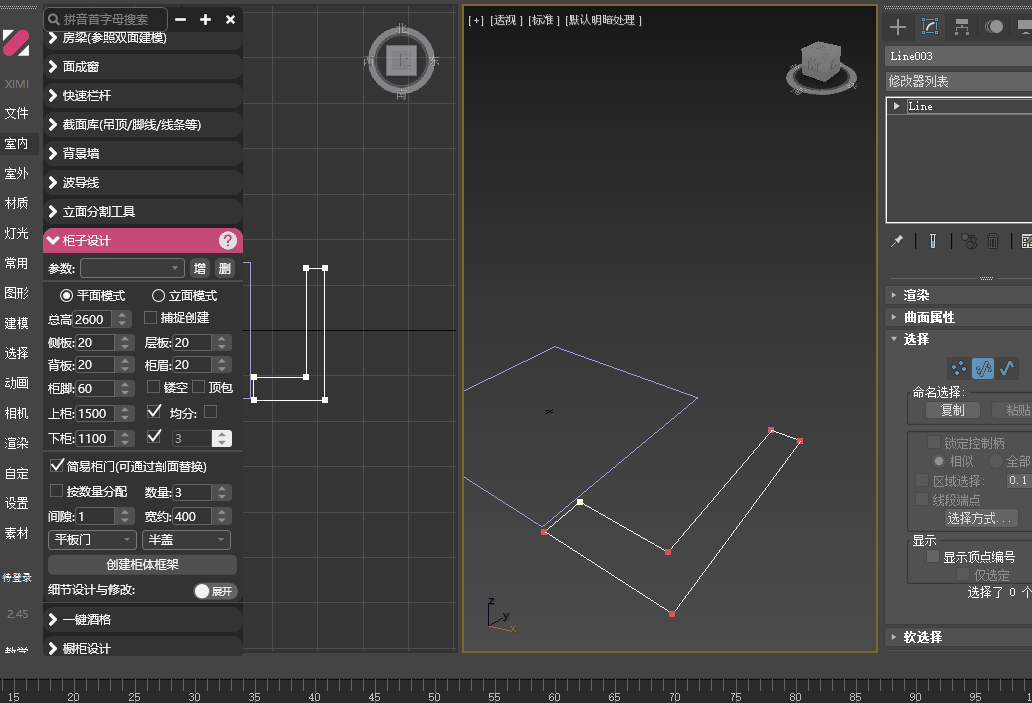Select Spline sub-object level icon
Screen dimensions: 1032x703
click(x=1007, y=369)
